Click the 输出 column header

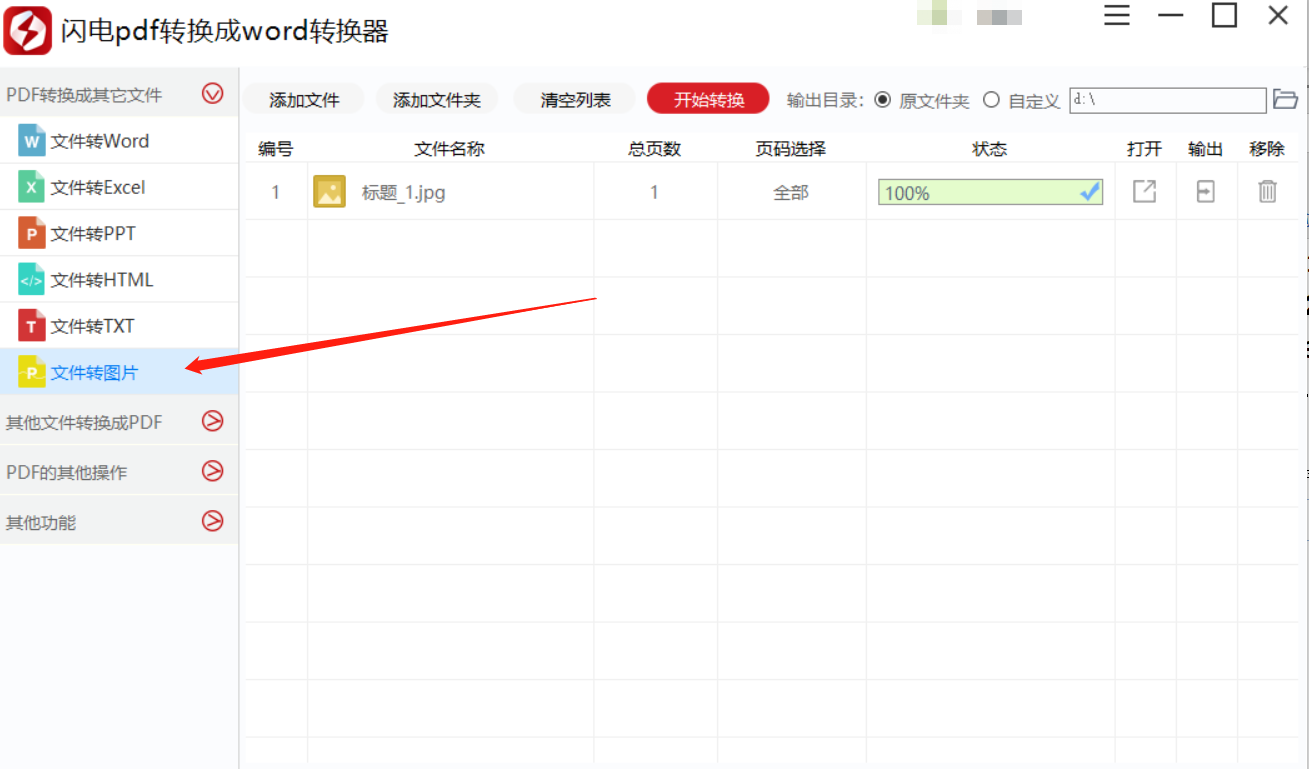tap(1206, 149)
